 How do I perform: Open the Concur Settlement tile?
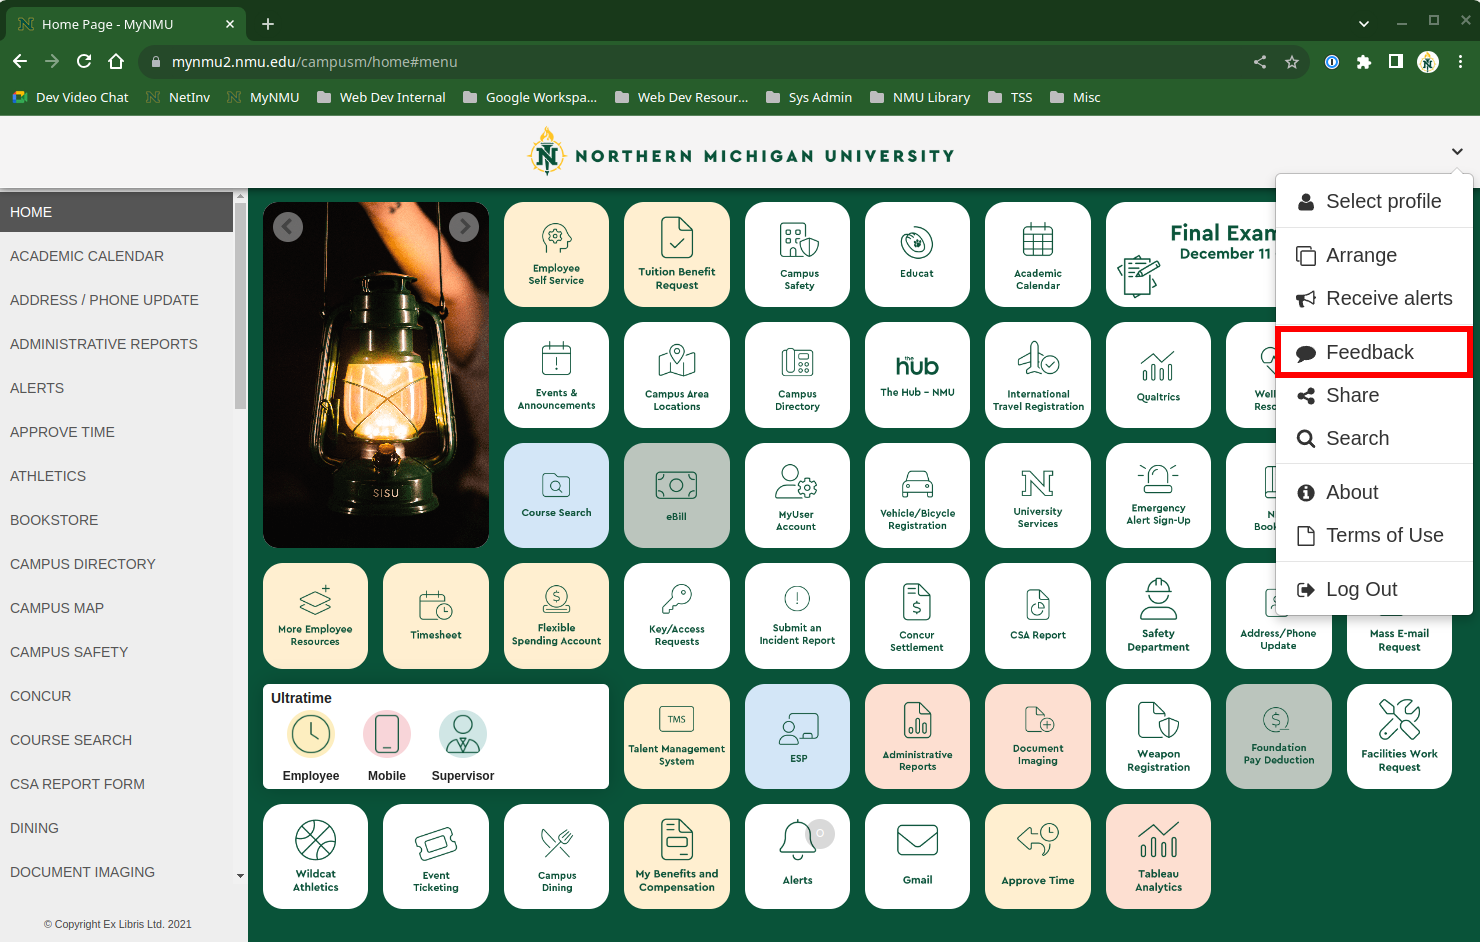917,616
